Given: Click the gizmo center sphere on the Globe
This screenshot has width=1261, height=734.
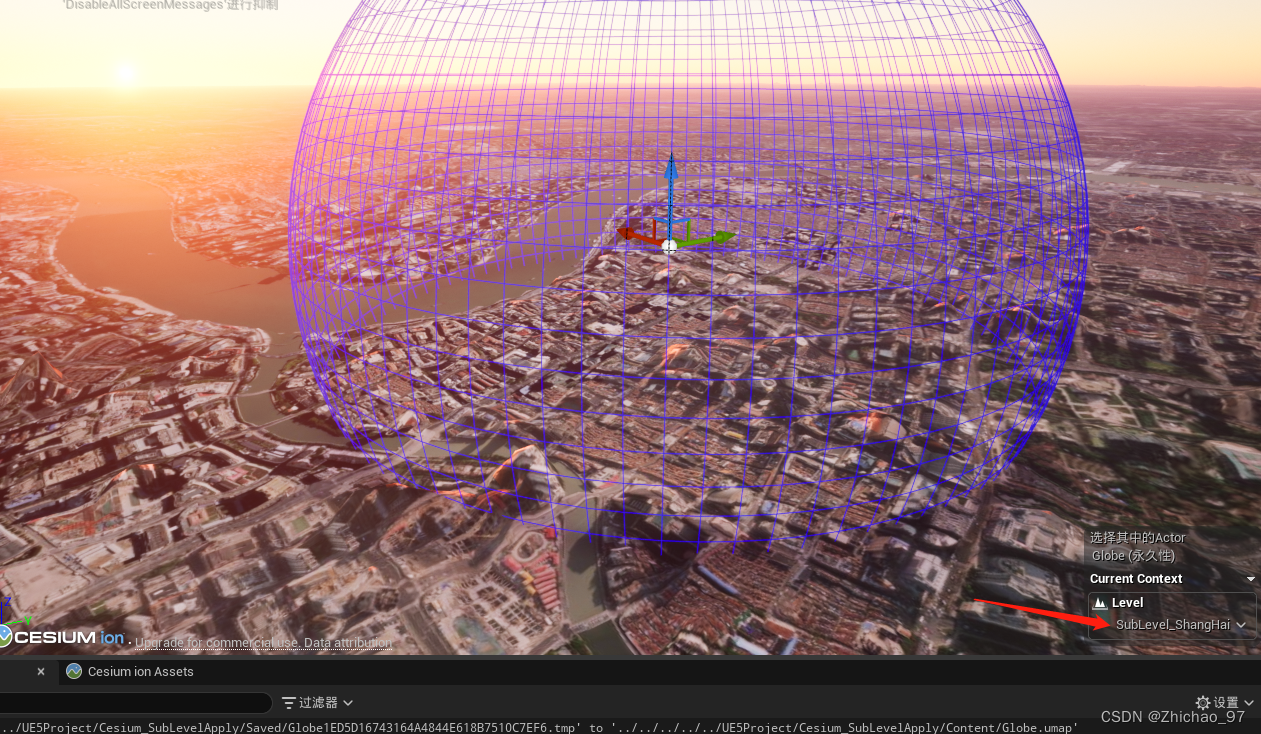Looking at the screenshot, I should 670,246.
